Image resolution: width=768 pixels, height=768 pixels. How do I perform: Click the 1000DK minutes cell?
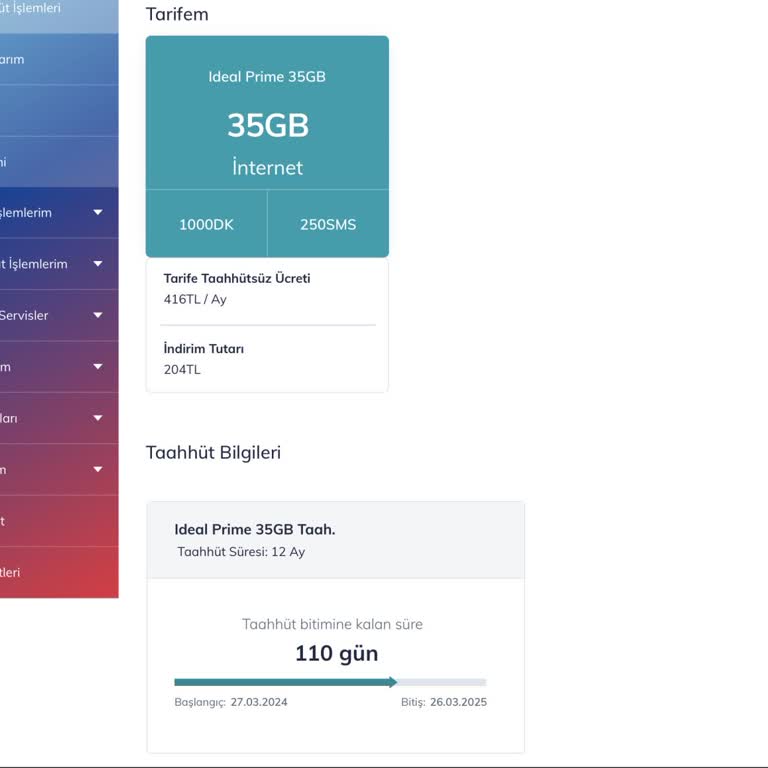pos(206,224)
